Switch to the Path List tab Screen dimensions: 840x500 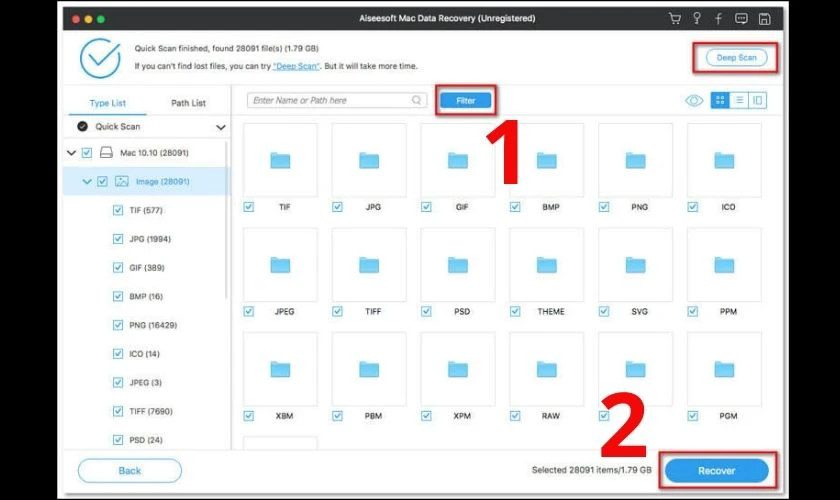pos(188,103)
